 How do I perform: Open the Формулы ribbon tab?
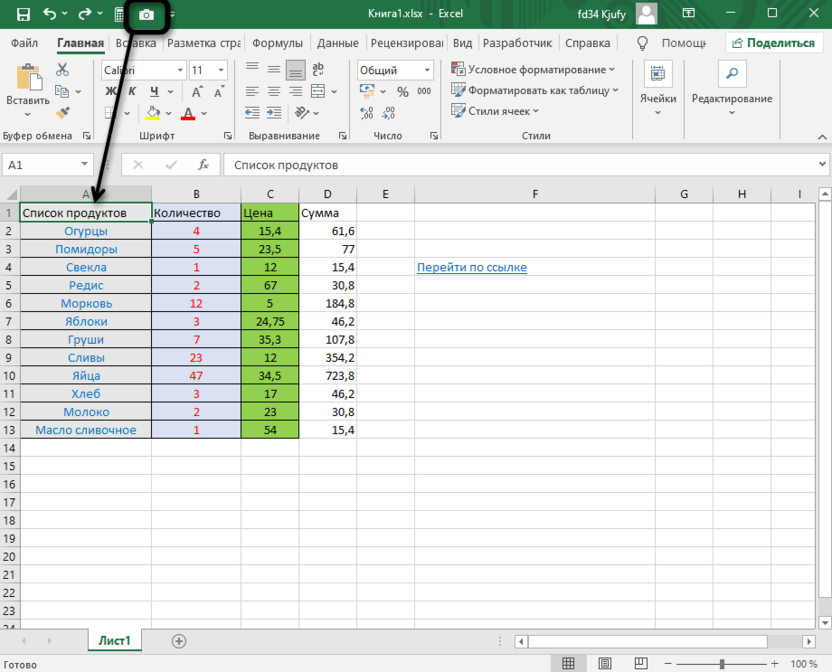[277, 43]
